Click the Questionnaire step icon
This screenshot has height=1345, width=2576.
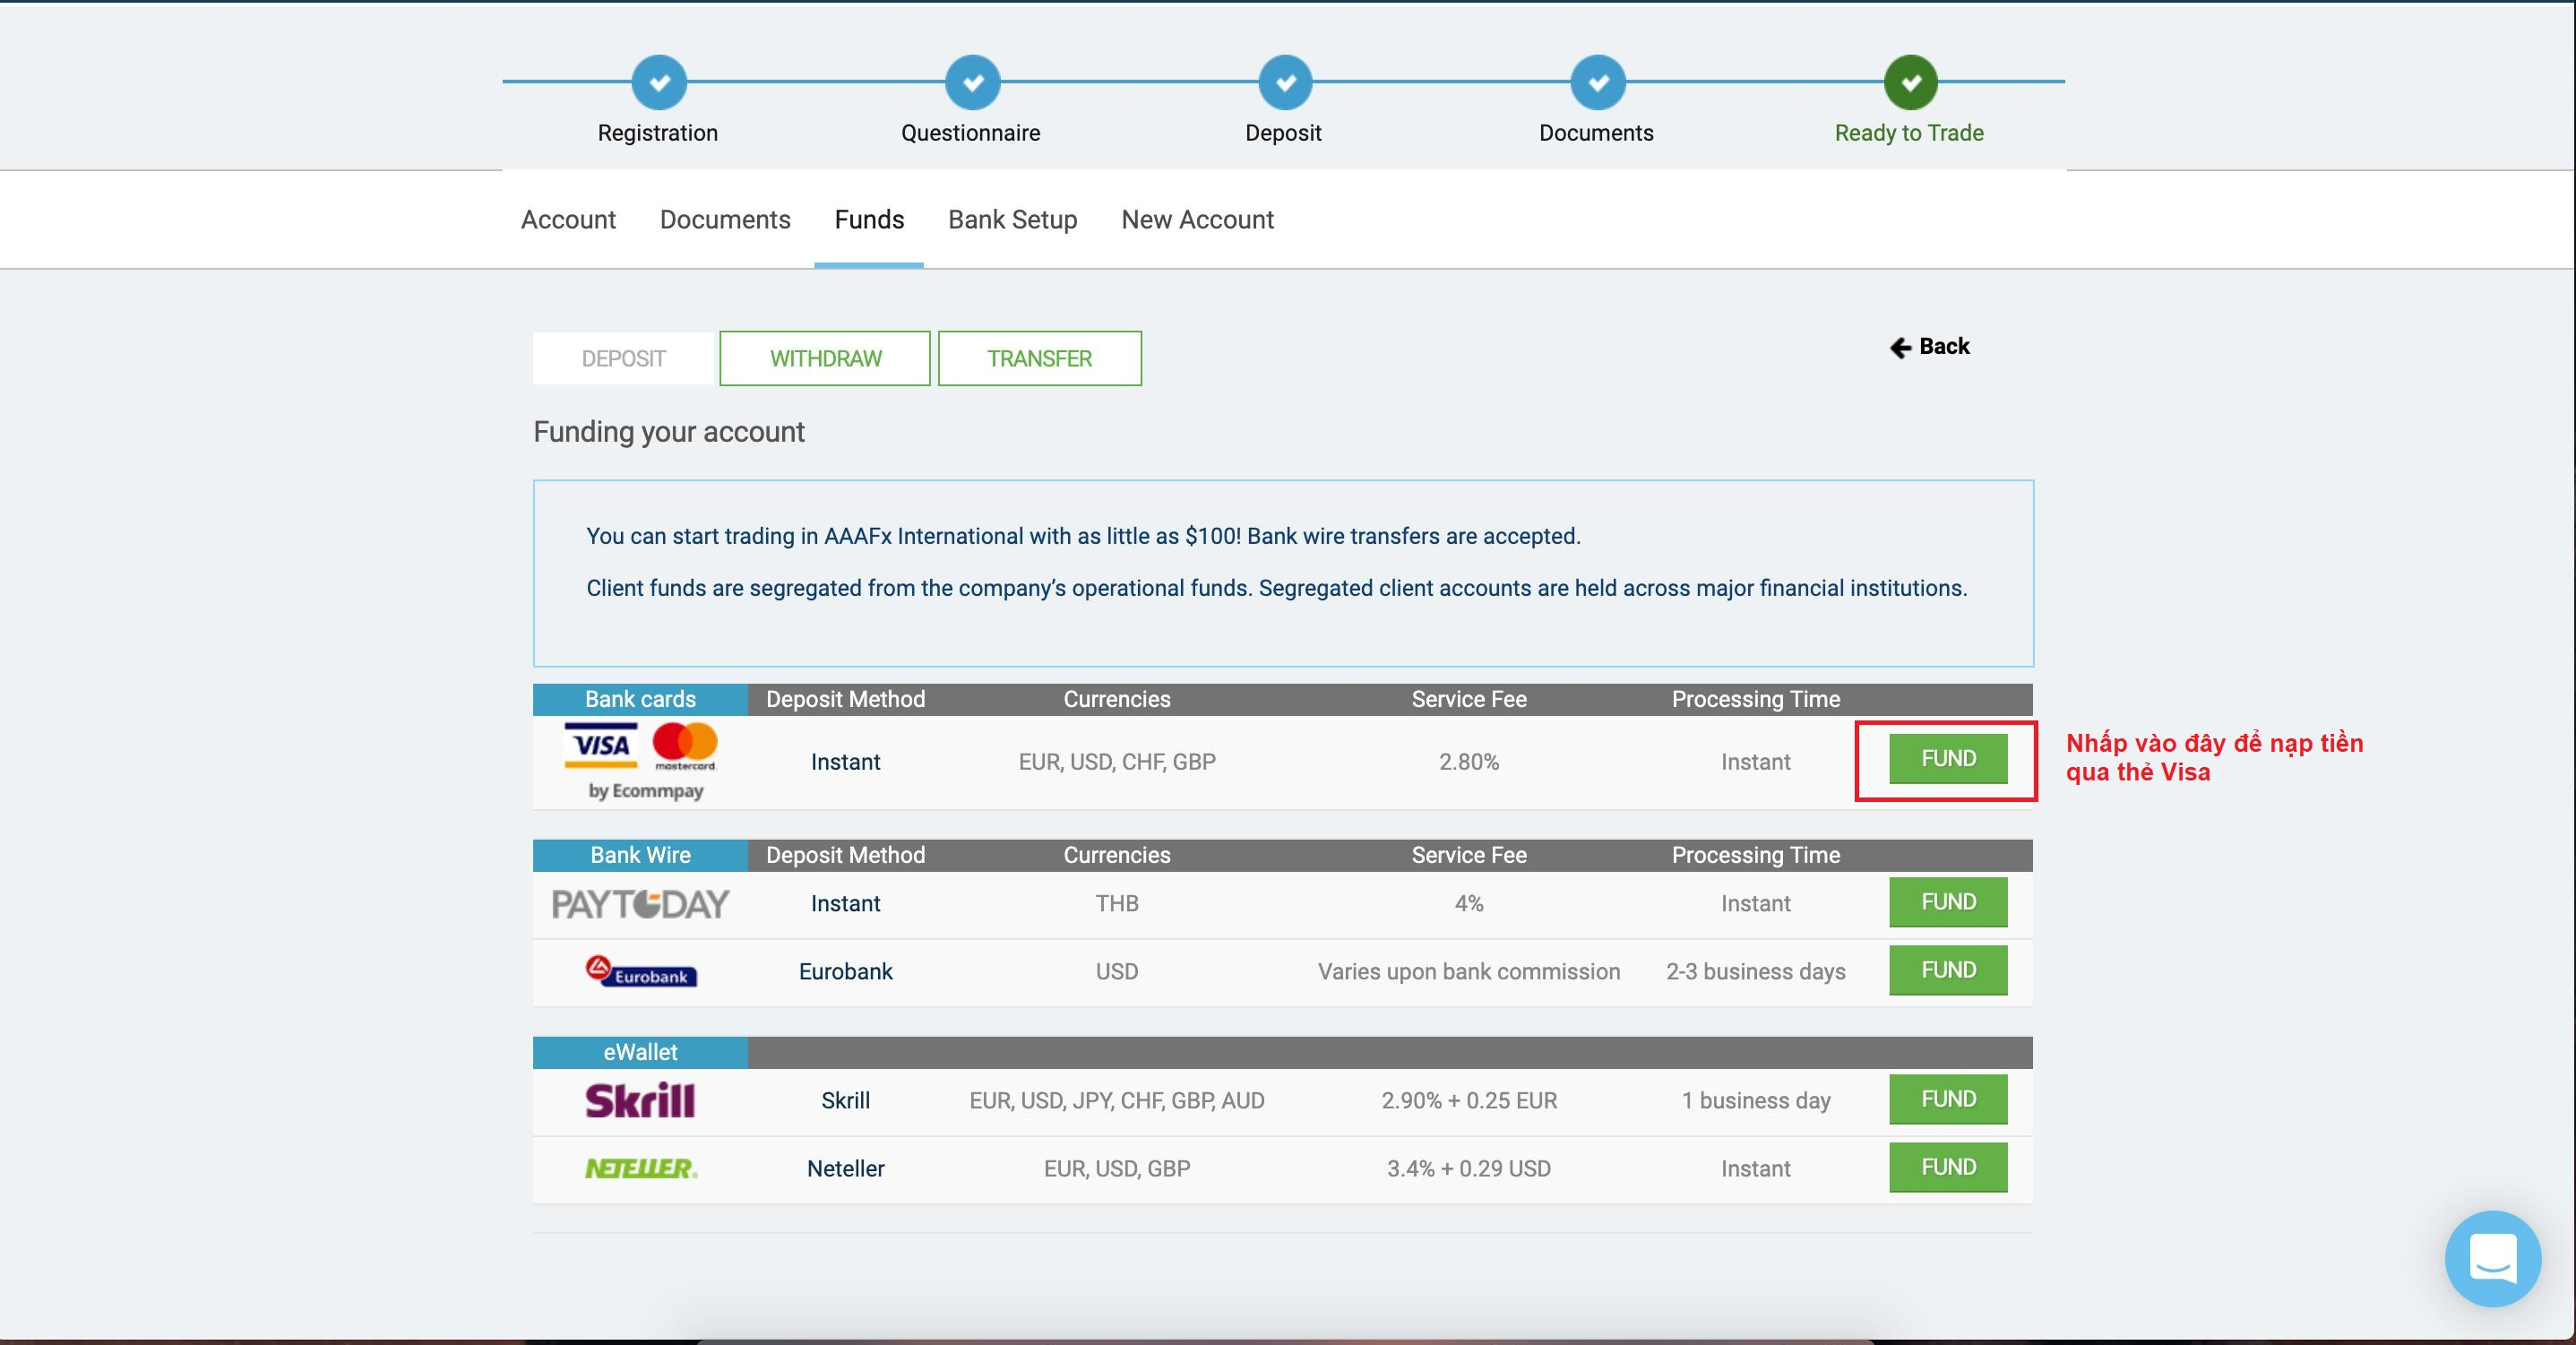pos(973,80)
